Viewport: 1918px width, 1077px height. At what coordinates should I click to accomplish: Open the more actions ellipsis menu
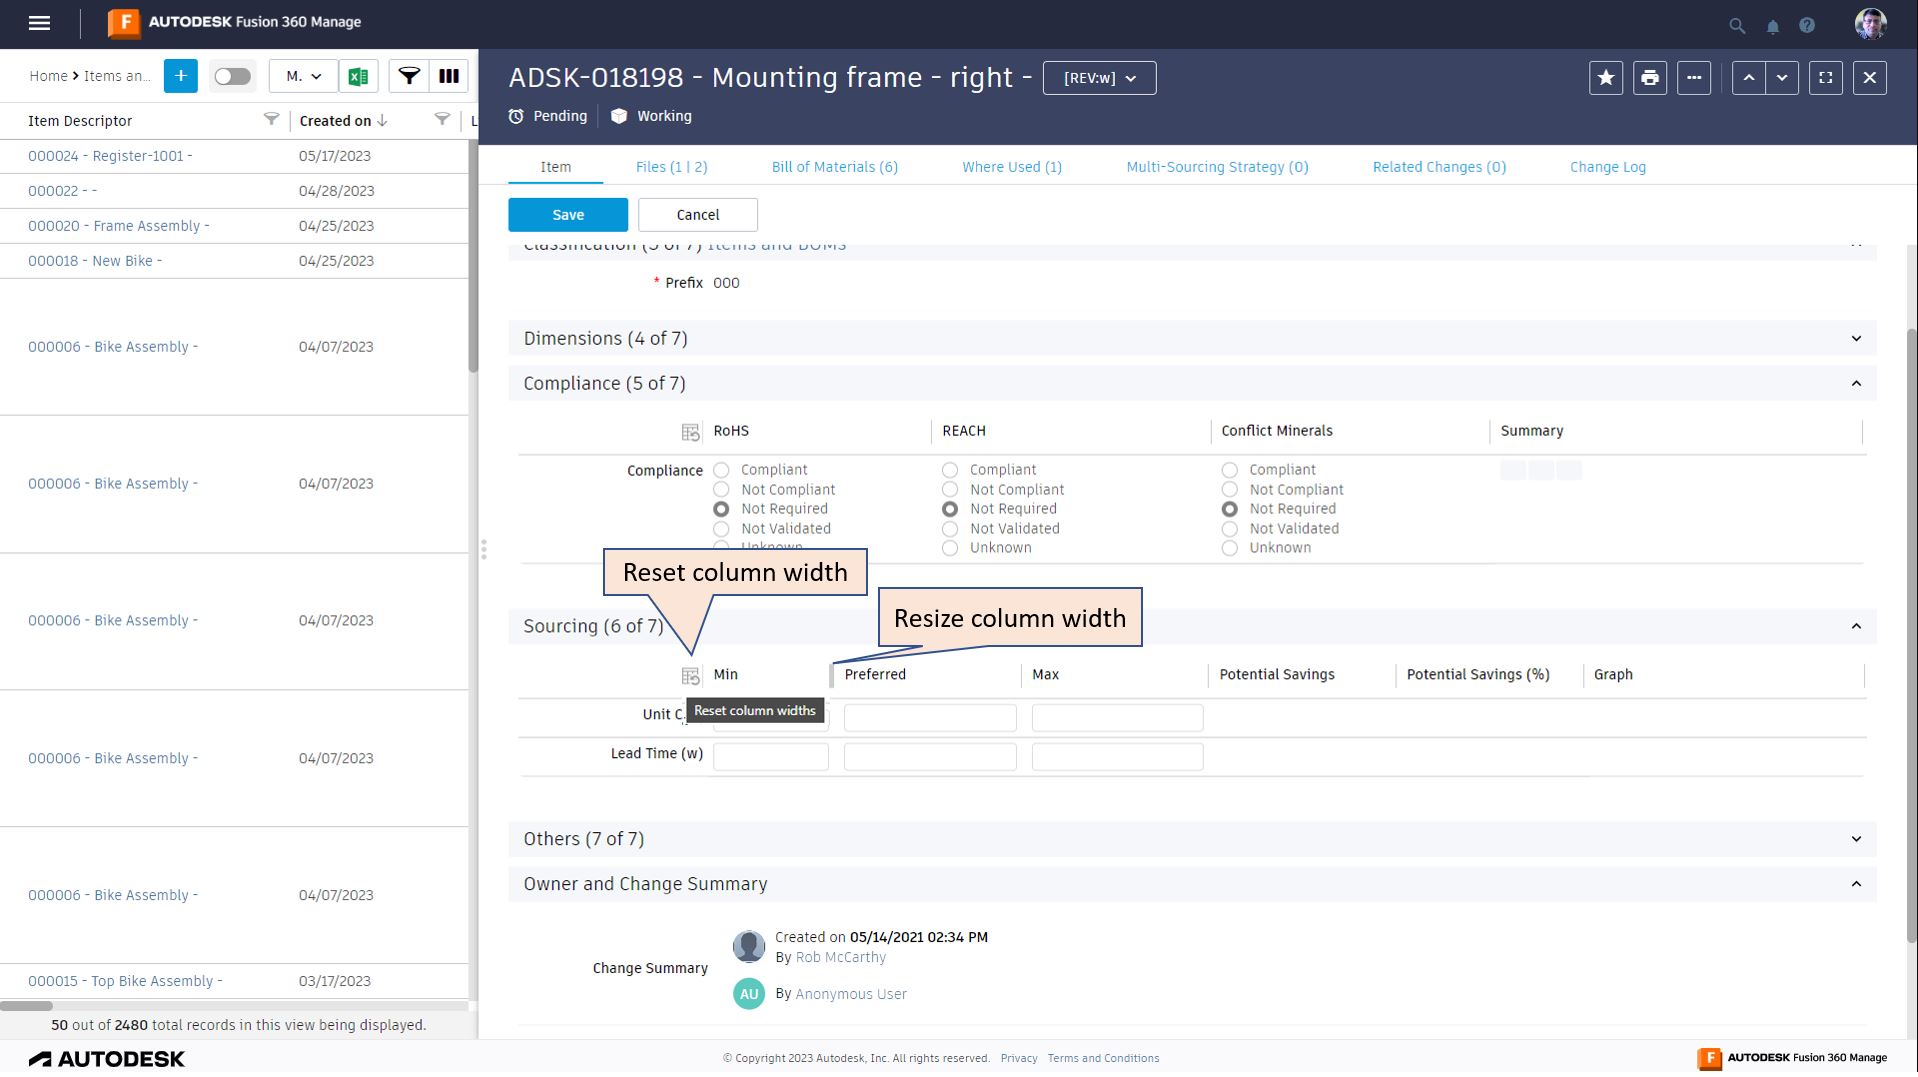tap(1694, 78)
